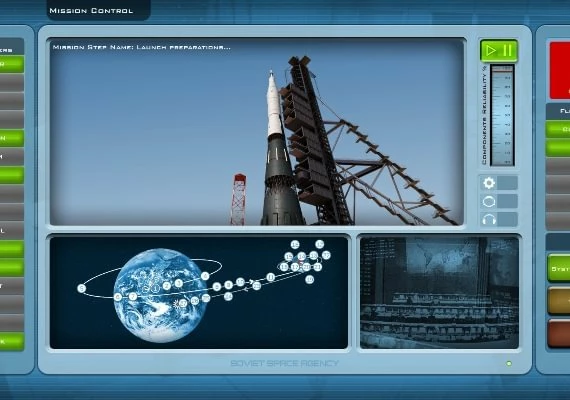Viewport: 570px width, 400px height.
Task: Click the rocket launch pad video view
Action: click(257, 132)
